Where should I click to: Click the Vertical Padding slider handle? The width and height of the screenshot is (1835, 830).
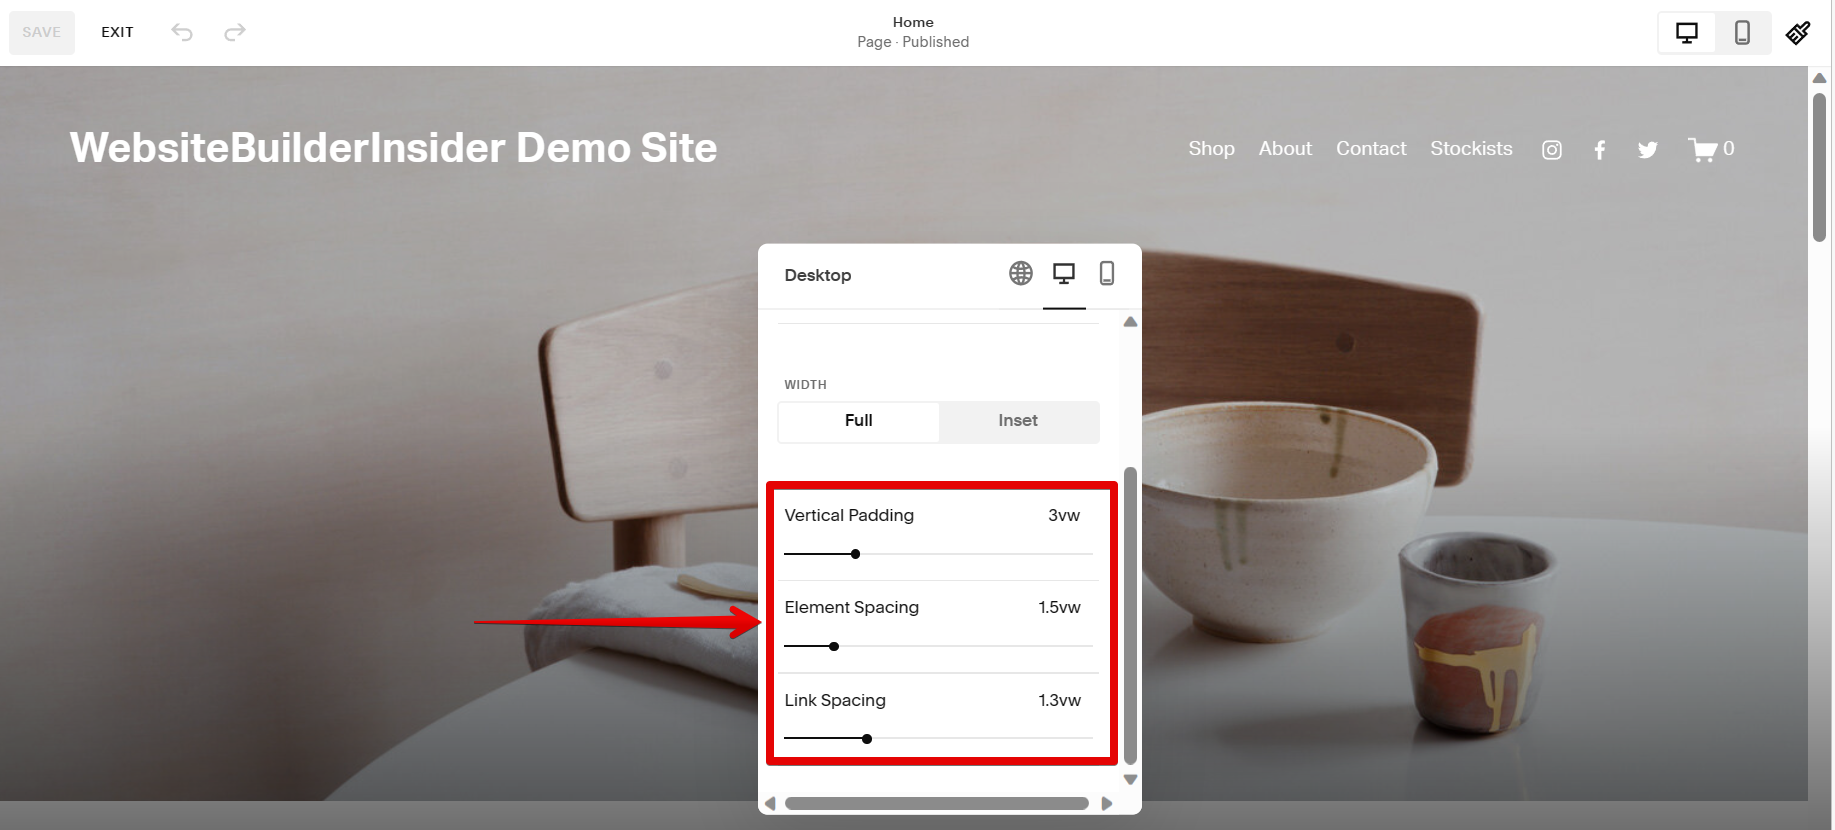coord(855,554)
